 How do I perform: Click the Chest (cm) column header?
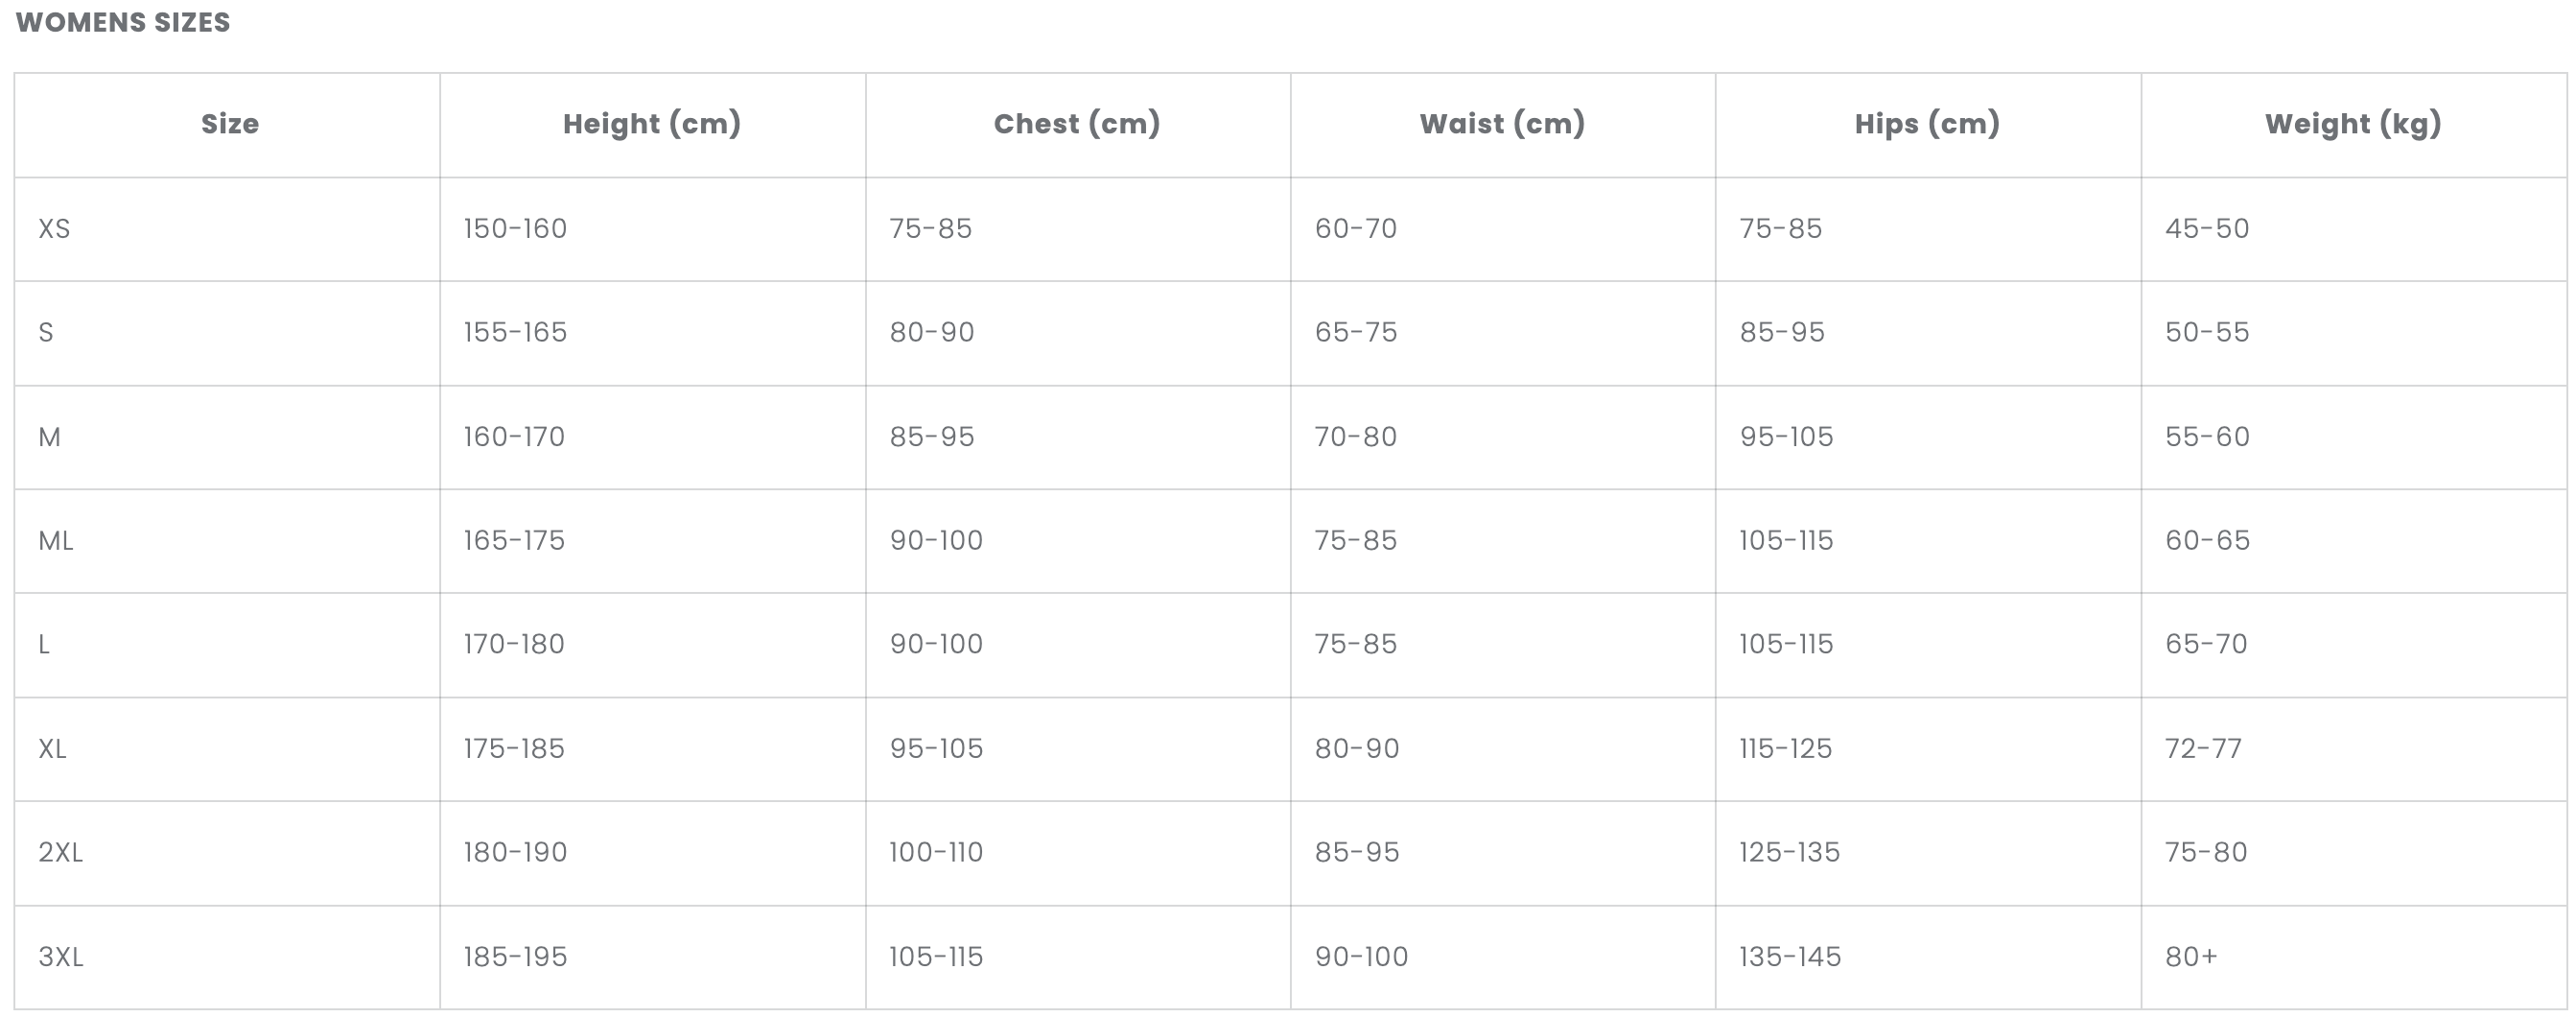pyautogui.click(x=1076, y=124)
